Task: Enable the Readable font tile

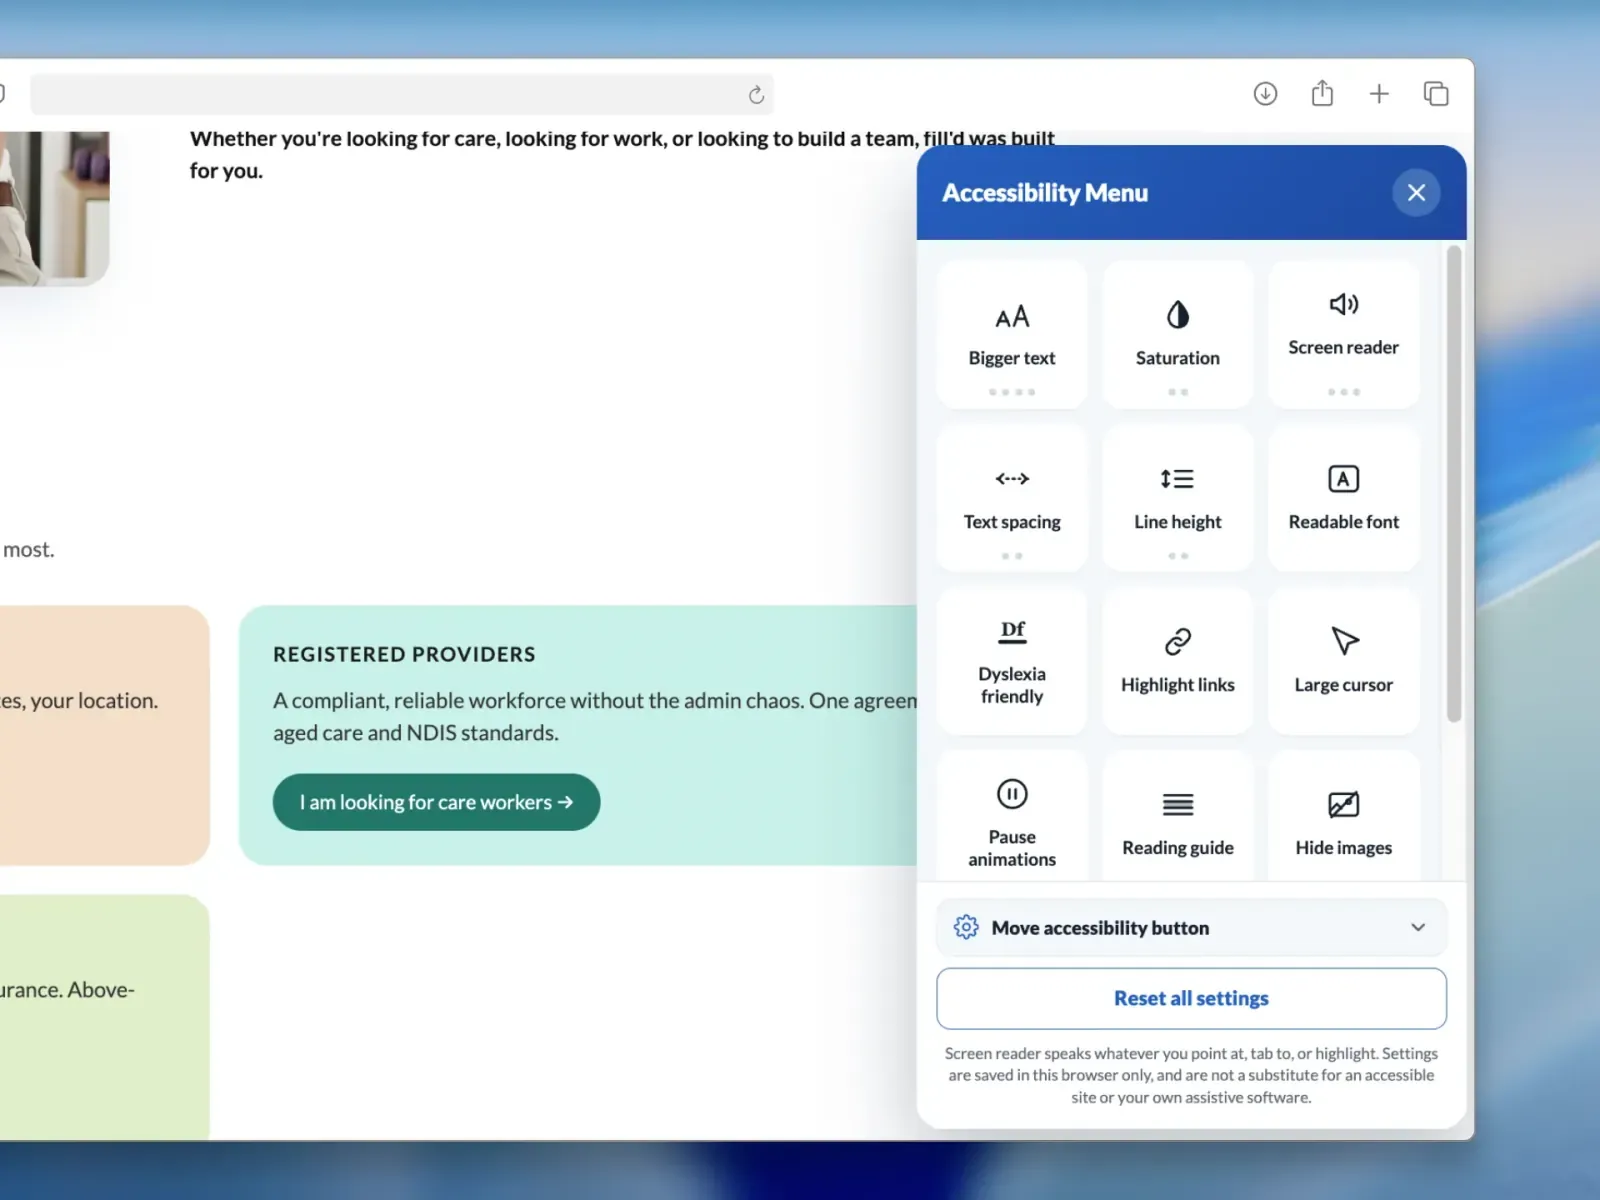Action: point(1344,498)
